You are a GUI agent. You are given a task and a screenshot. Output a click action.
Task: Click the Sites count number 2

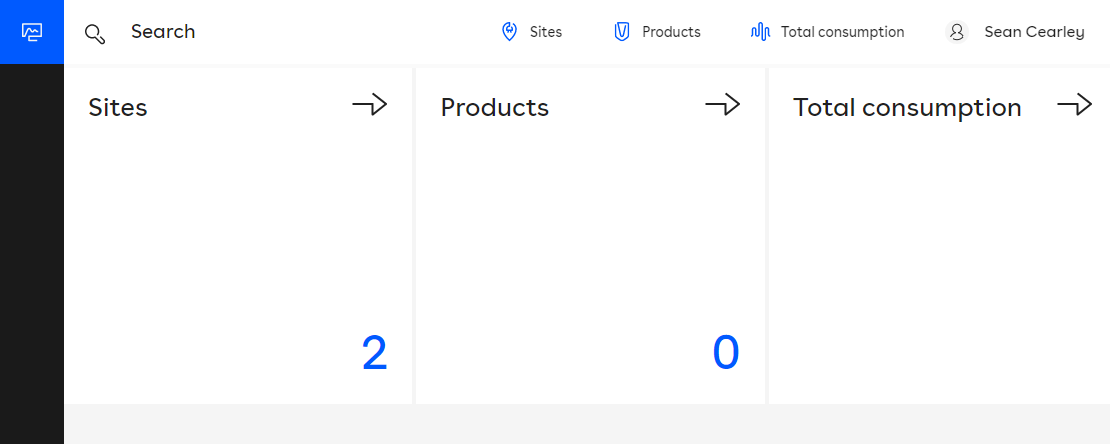374,353
